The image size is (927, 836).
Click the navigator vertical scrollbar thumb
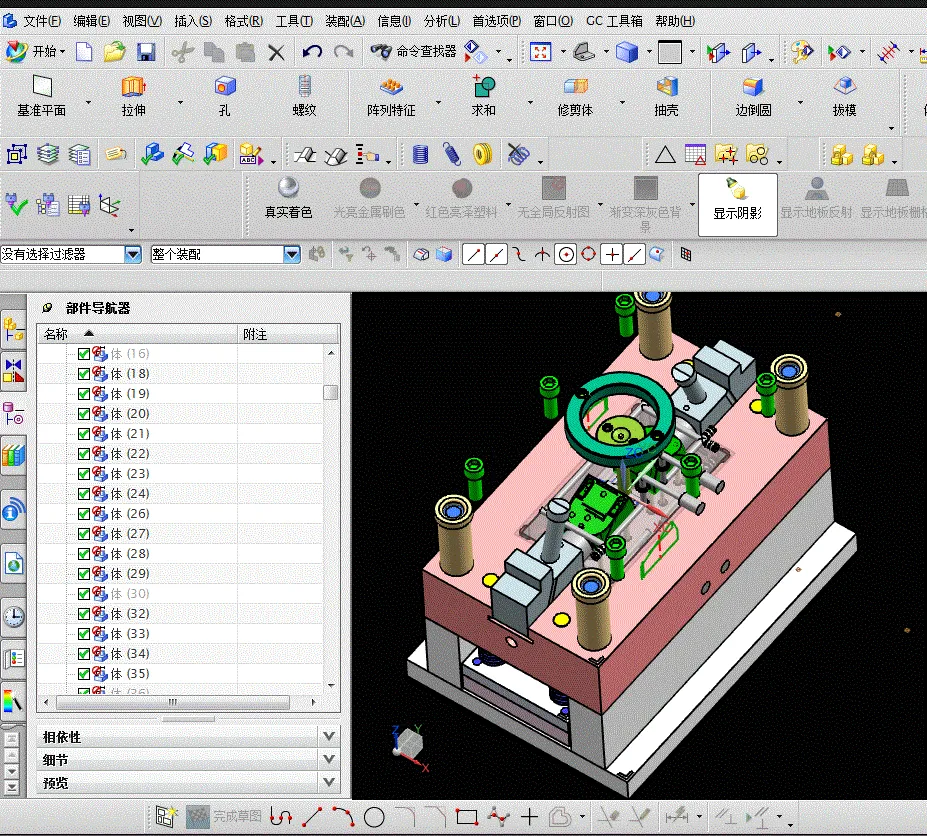click(331, 392)
